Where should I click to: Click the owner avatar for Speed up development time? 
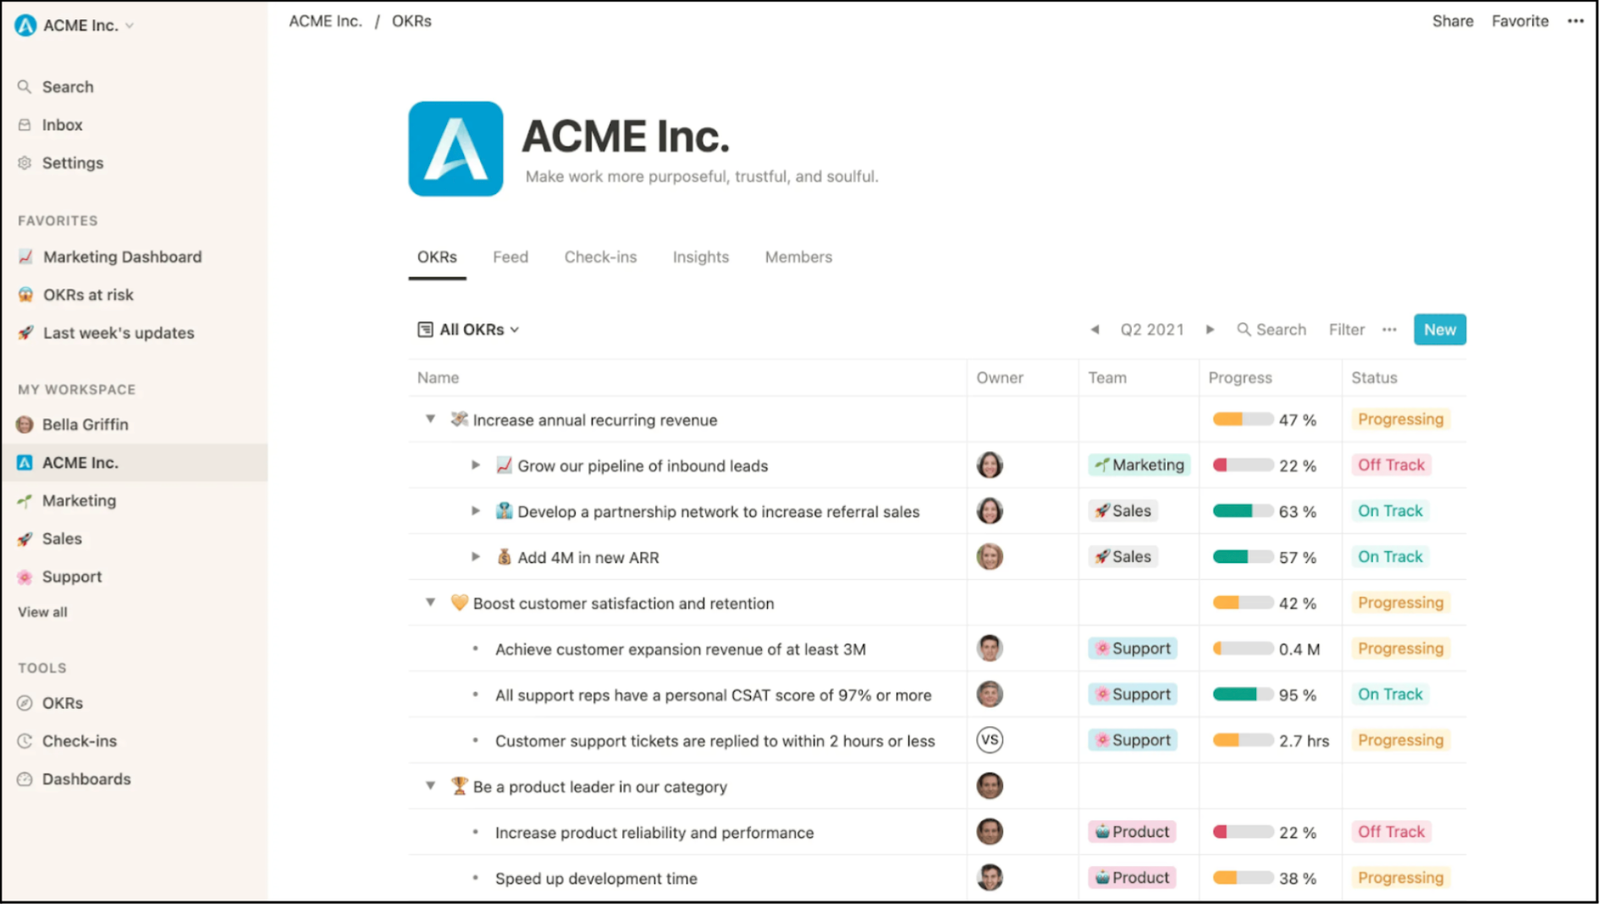coord(990,877)
